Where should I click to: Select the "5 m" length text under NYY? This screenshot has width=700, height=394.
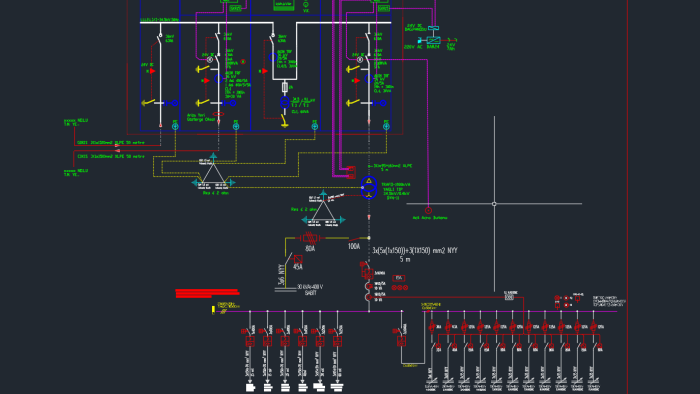(404, 259)
